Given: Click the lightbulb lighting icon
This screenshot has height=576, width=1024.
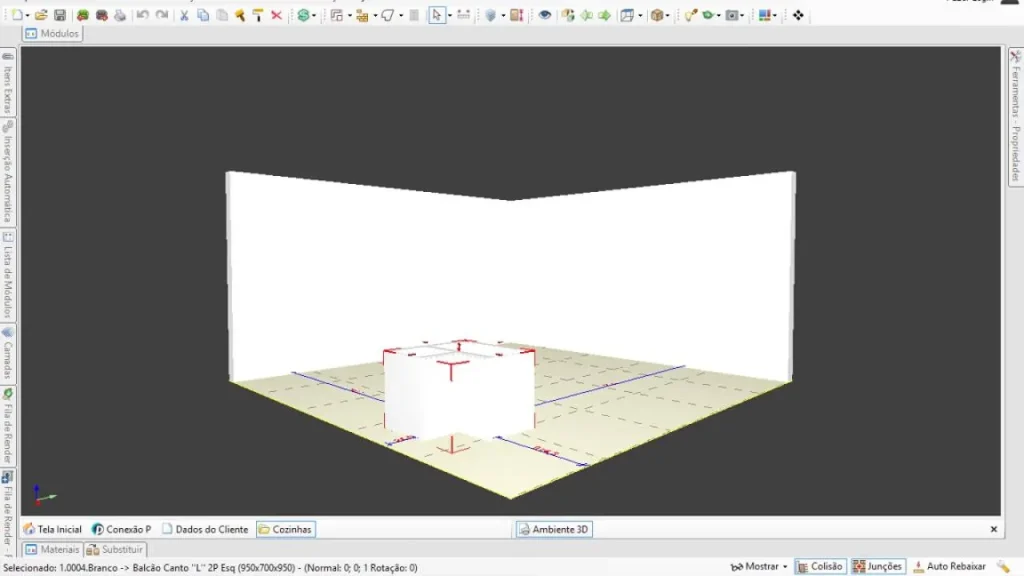Looking at the screenshot, I should click(x=690, y=15).
